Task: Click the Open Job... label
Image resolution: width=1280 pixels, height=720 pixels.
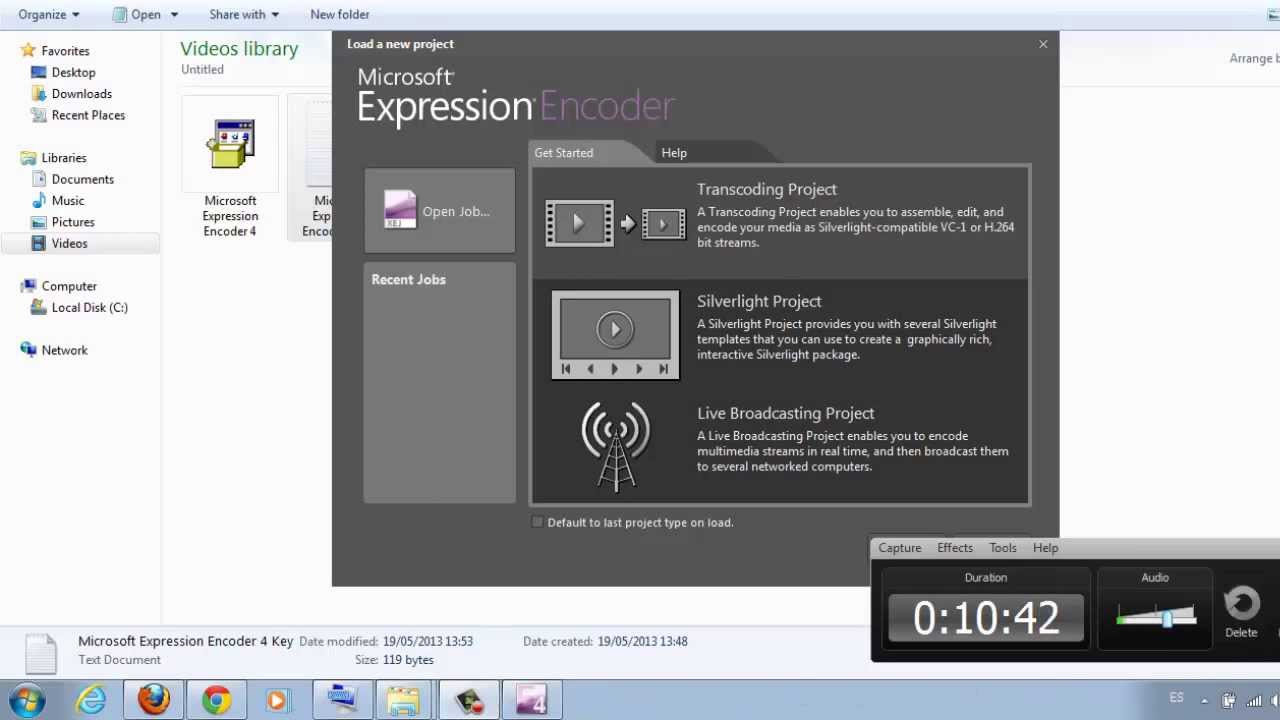Action: (x=456, y=211)
